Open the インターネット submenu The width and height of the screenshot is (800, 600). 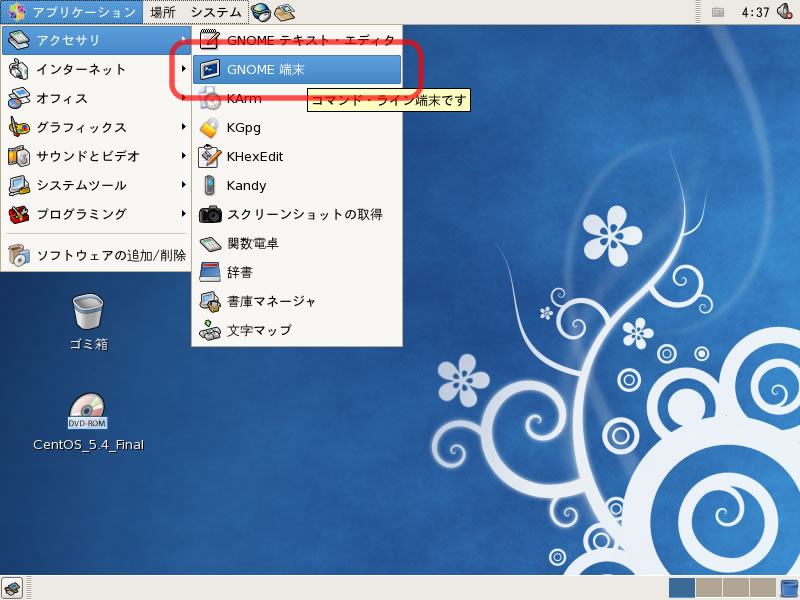click(x=96, y=69)
